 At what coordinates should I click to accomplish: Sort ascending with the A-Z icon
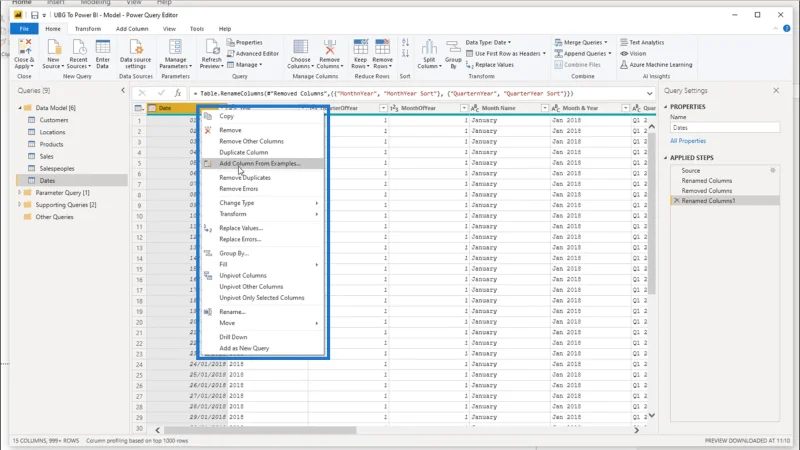tap(405, 43)
